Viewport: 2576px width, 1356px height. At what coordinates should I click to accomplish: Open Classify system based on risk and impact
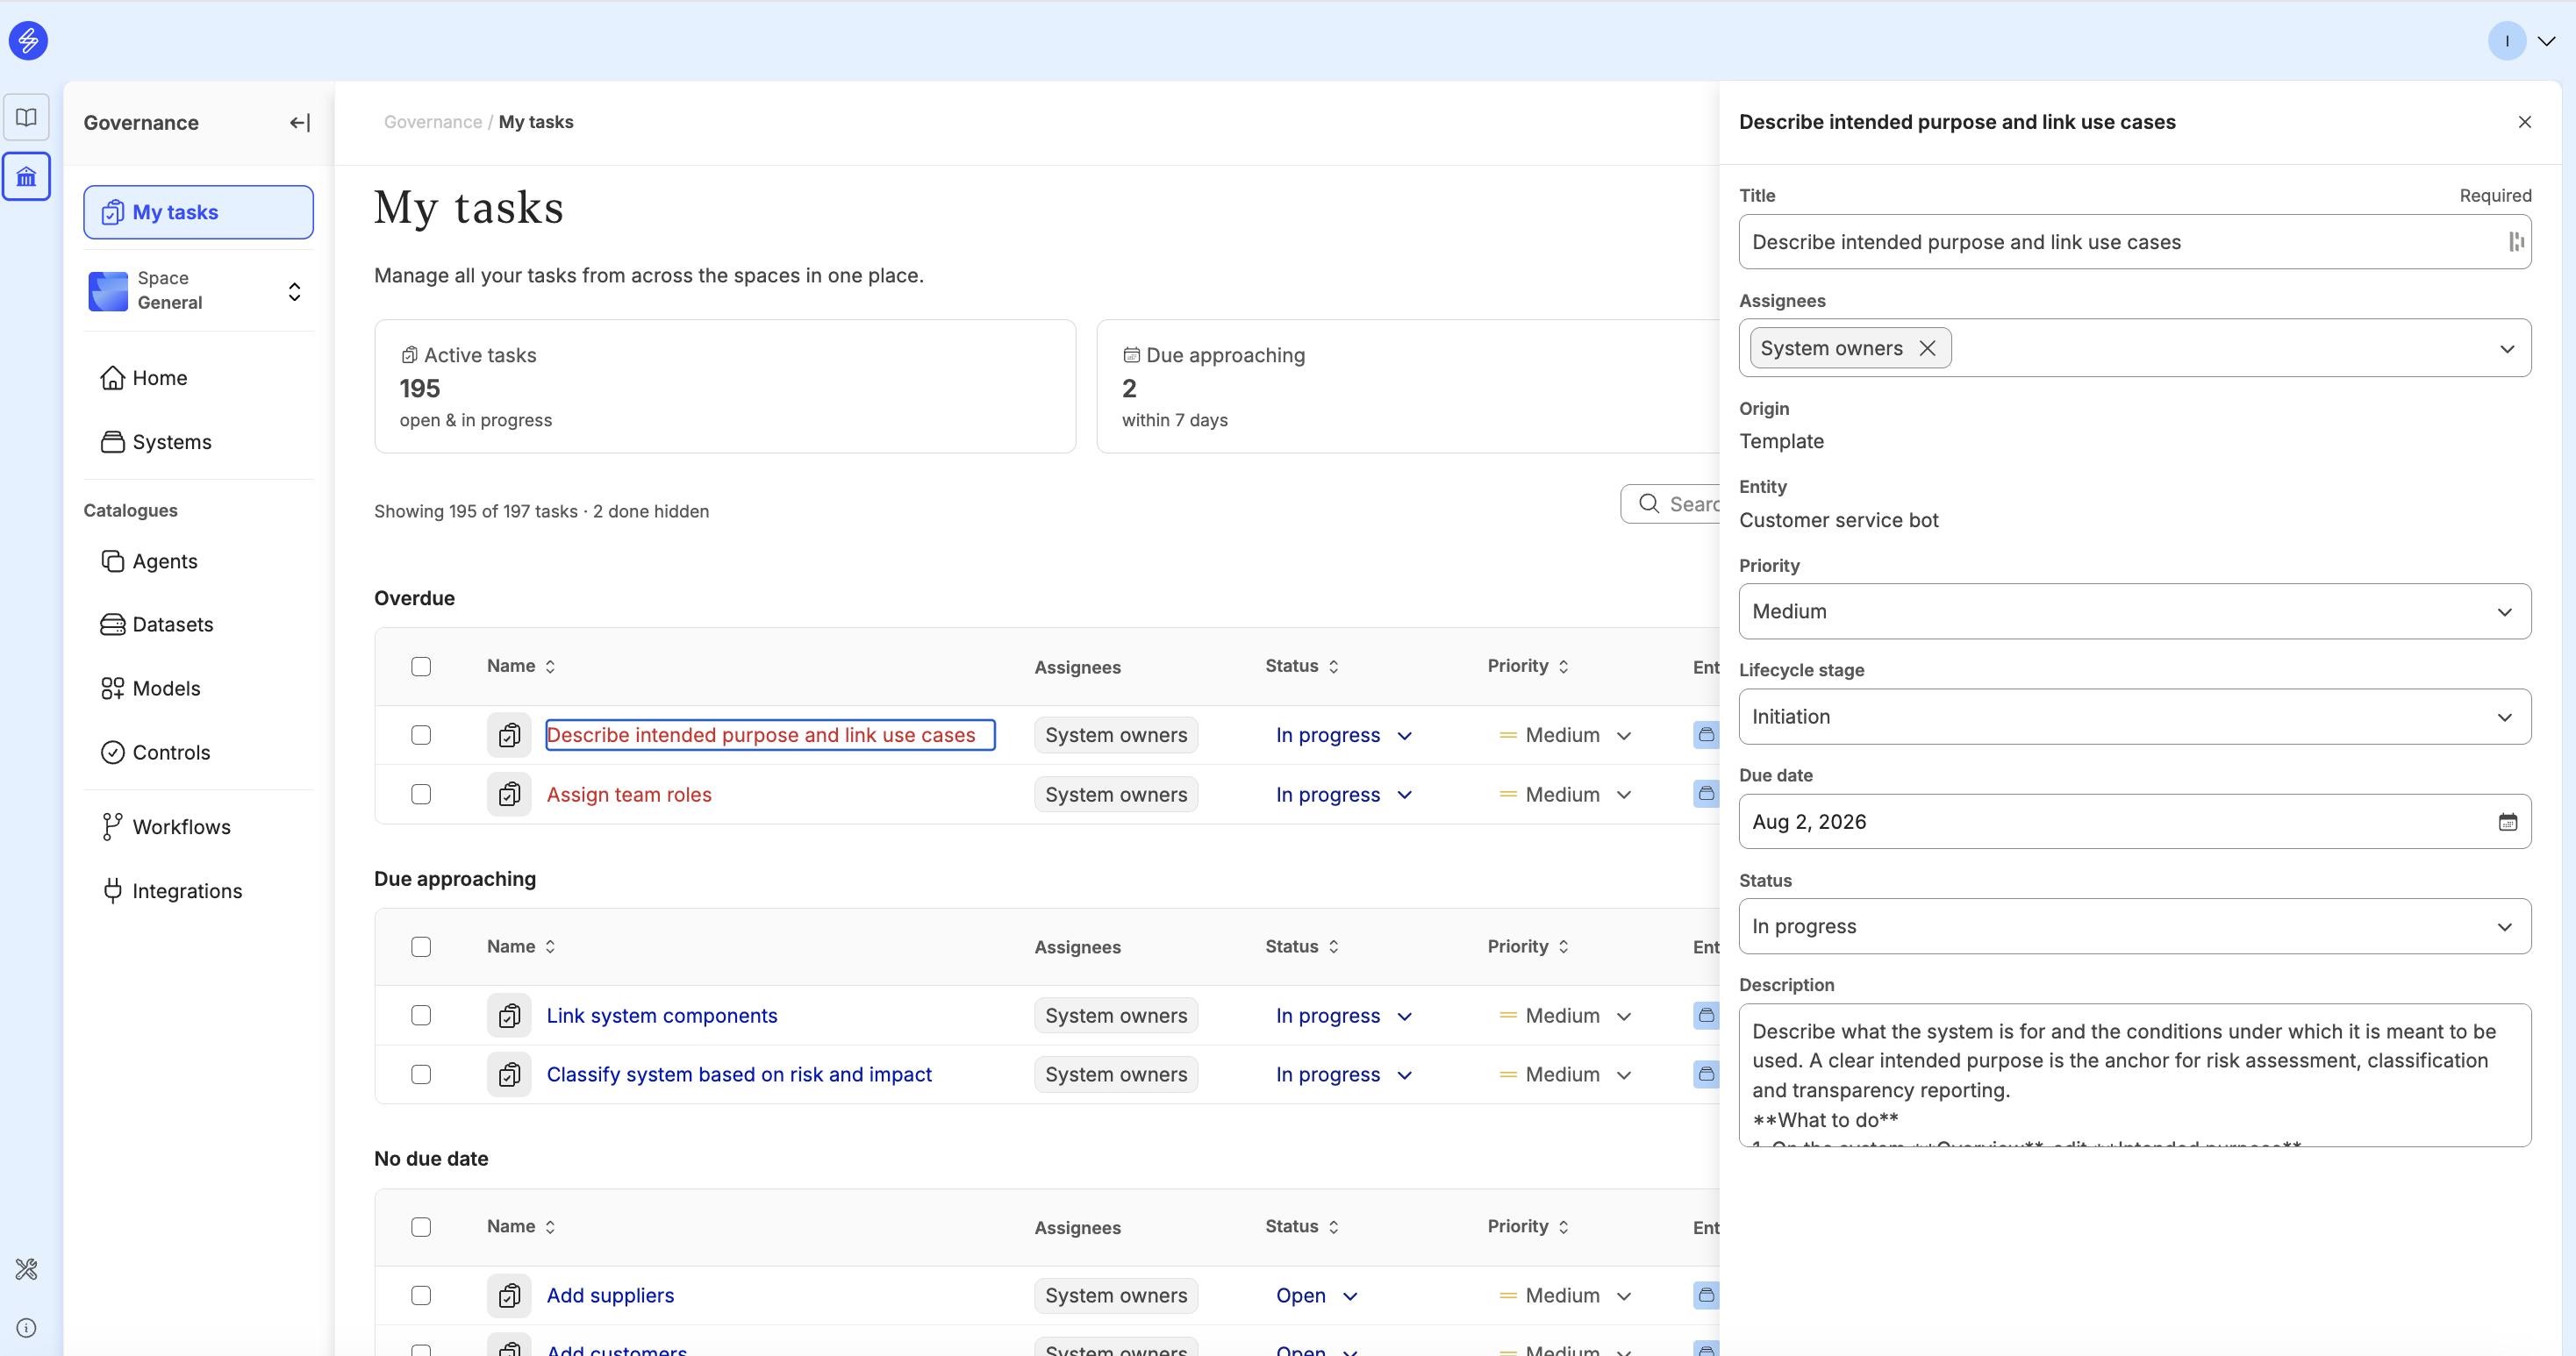pyautogui.click(x=739, y=1075)
